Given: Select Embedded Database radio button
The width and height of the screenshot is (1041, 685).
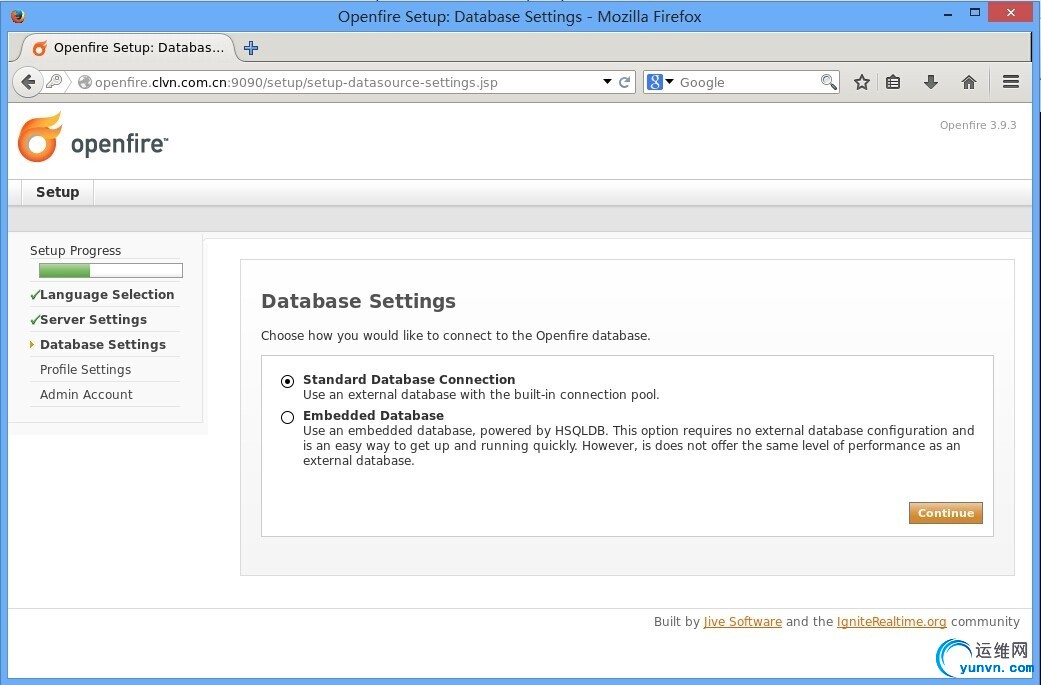Looking at the screenshot, I should tap(287, 418).
